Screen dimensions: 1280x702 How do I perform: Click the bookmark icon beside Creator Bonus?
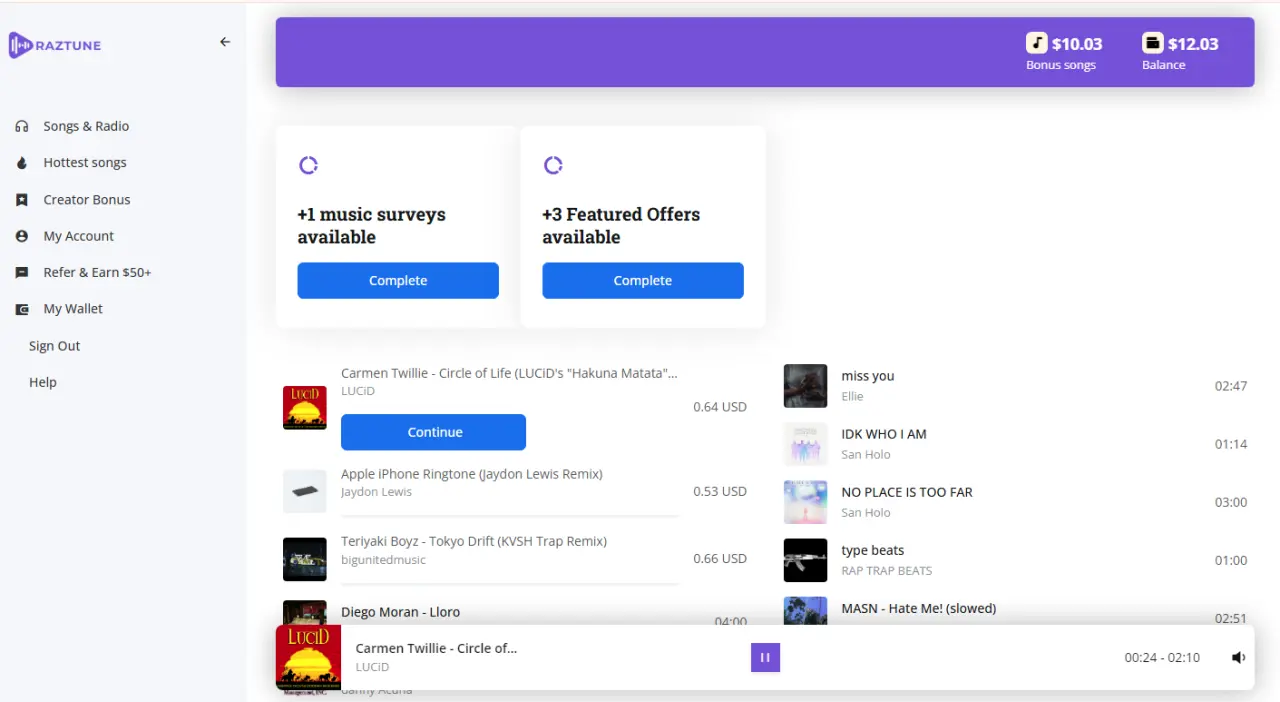[x=22, y=200]
